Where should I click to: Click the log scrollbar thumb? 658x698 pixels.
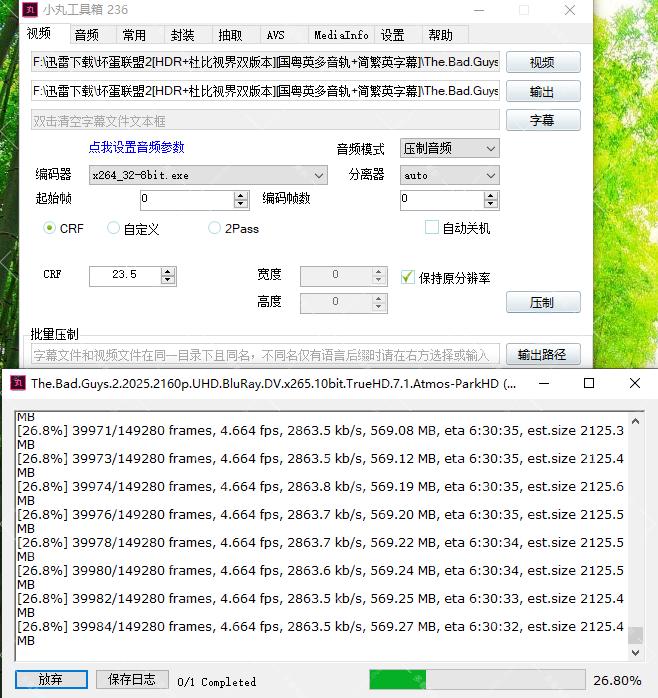click(x=636, y=635)
